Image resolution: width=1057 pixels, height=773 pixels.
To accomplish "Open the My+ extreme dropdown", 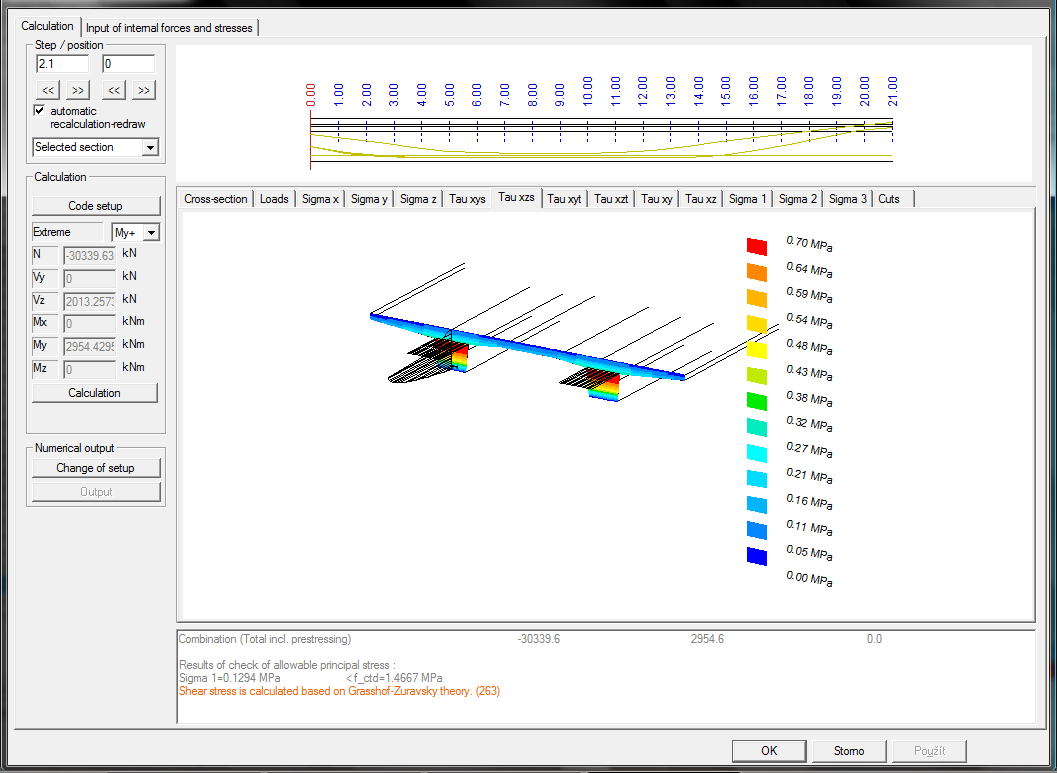I will tap(135, 233).
